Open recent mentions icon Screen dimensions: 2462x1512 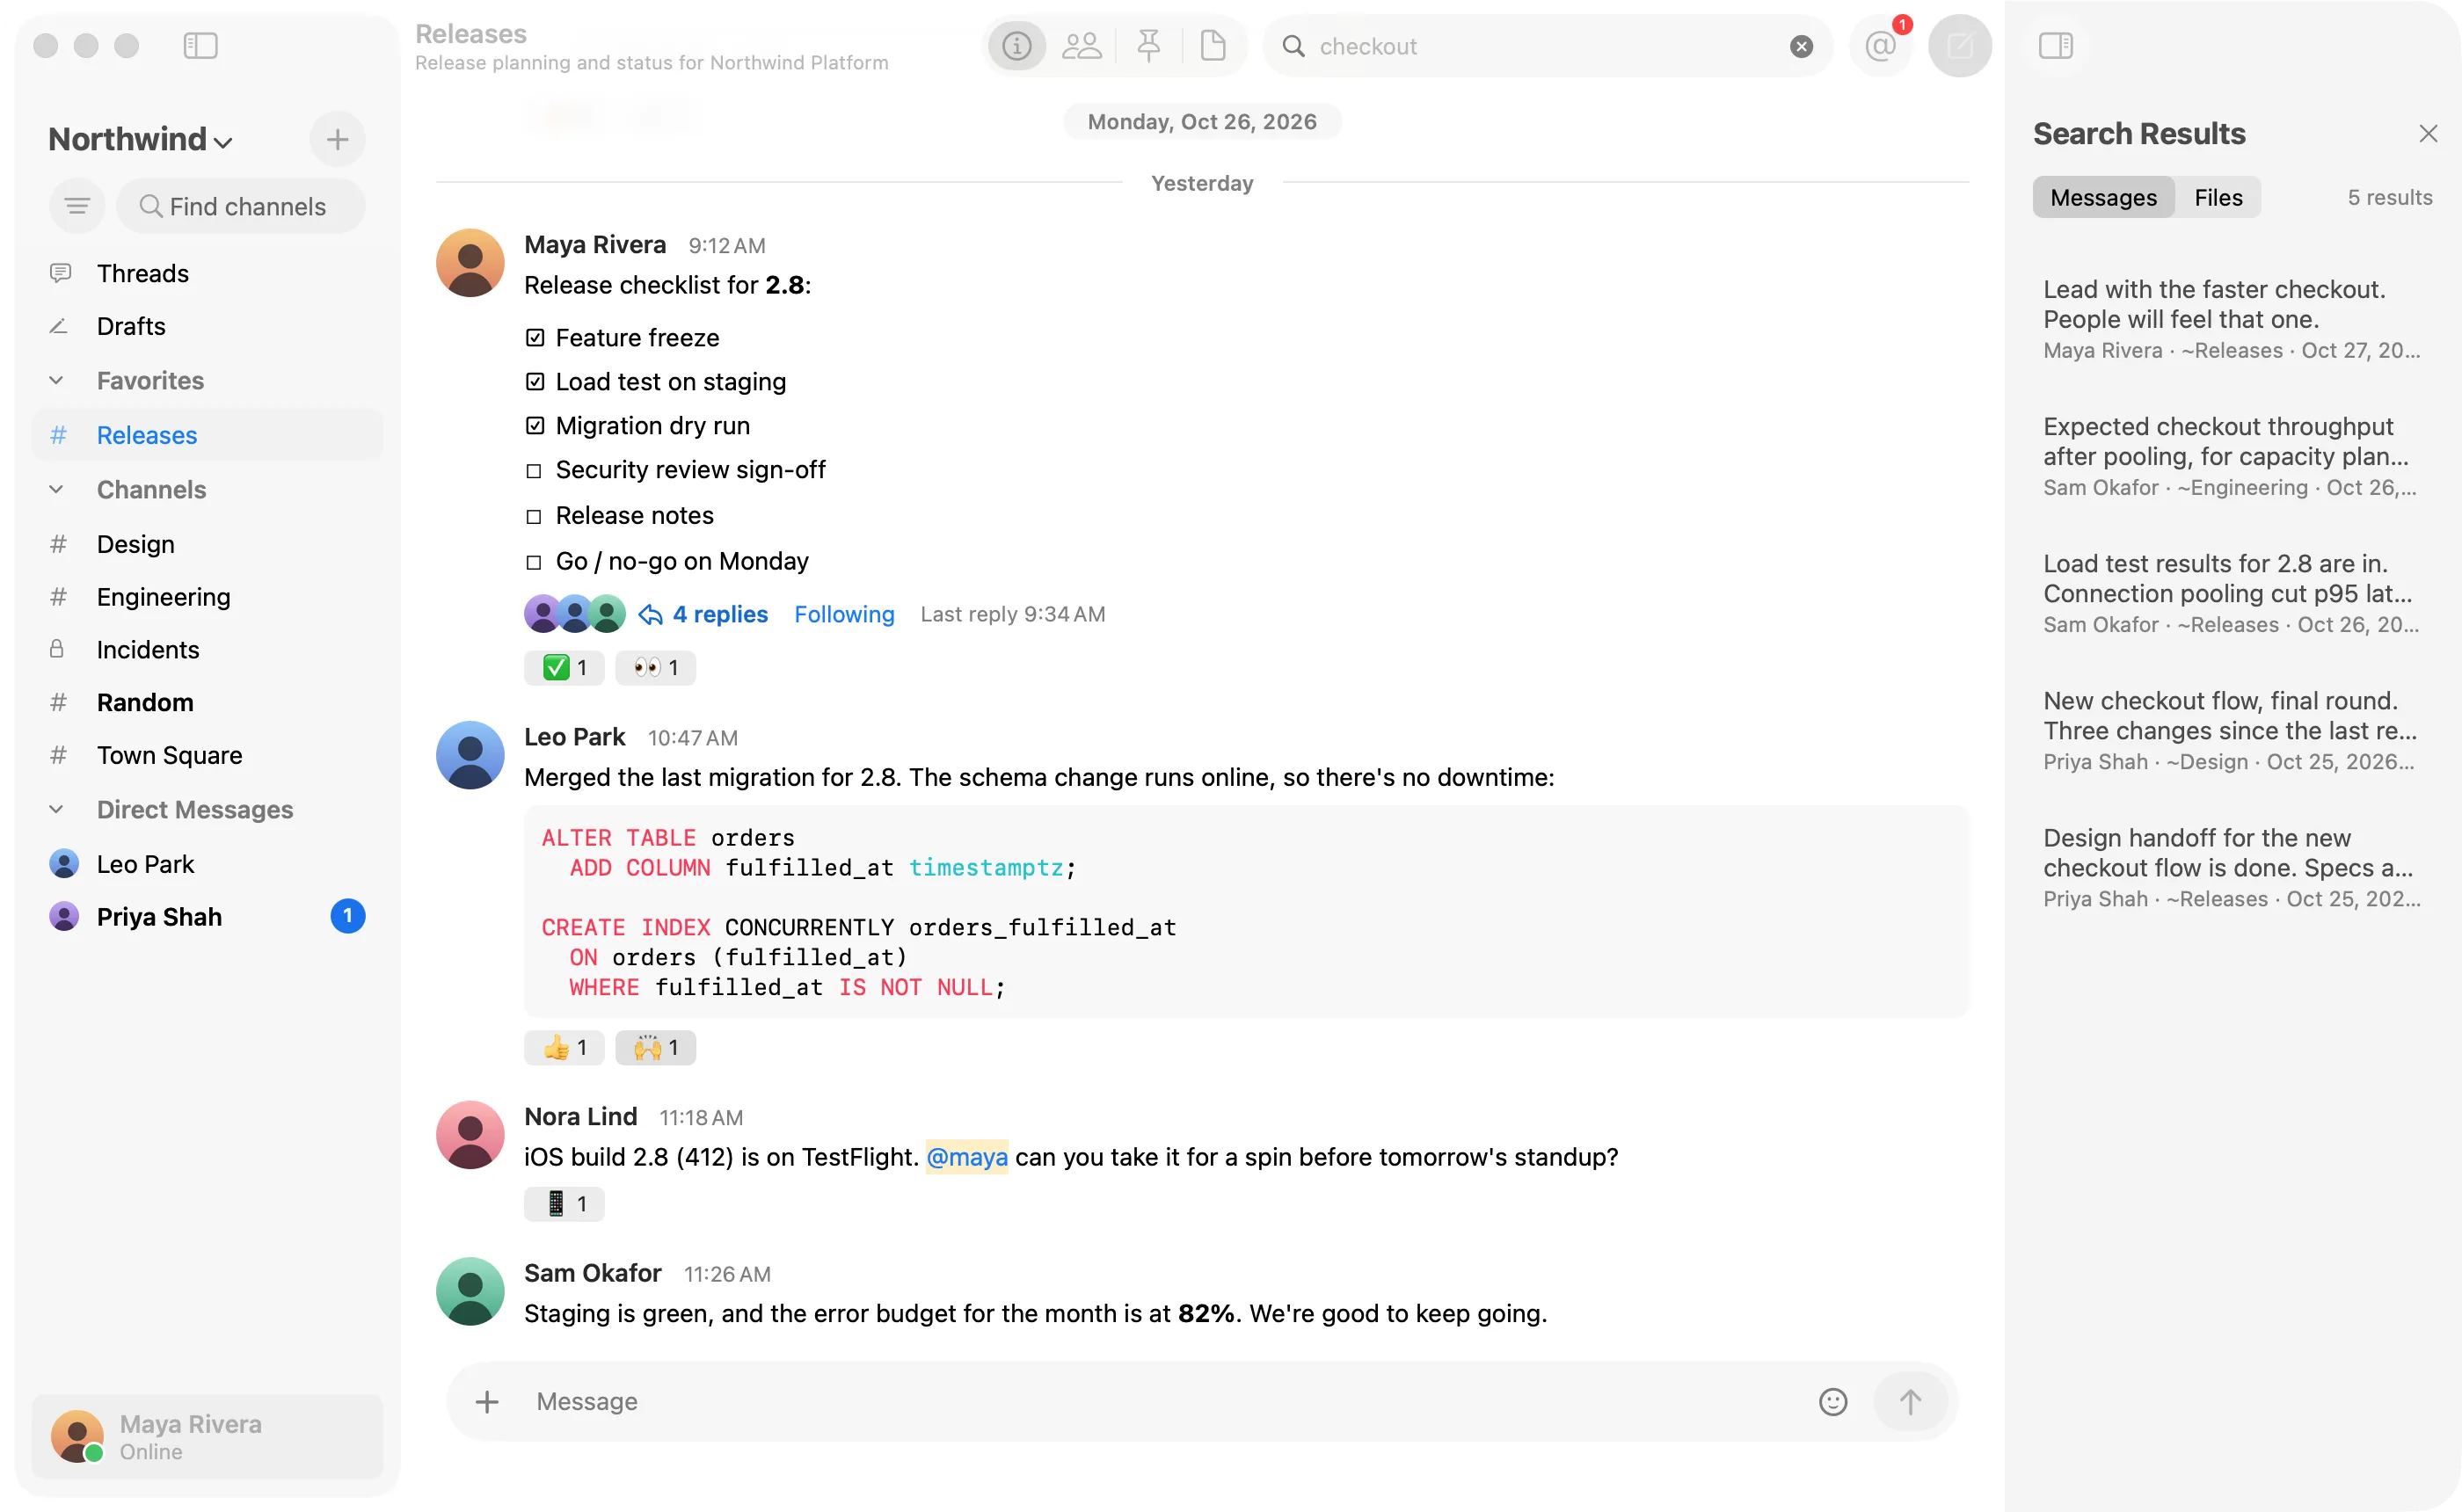1881,46
